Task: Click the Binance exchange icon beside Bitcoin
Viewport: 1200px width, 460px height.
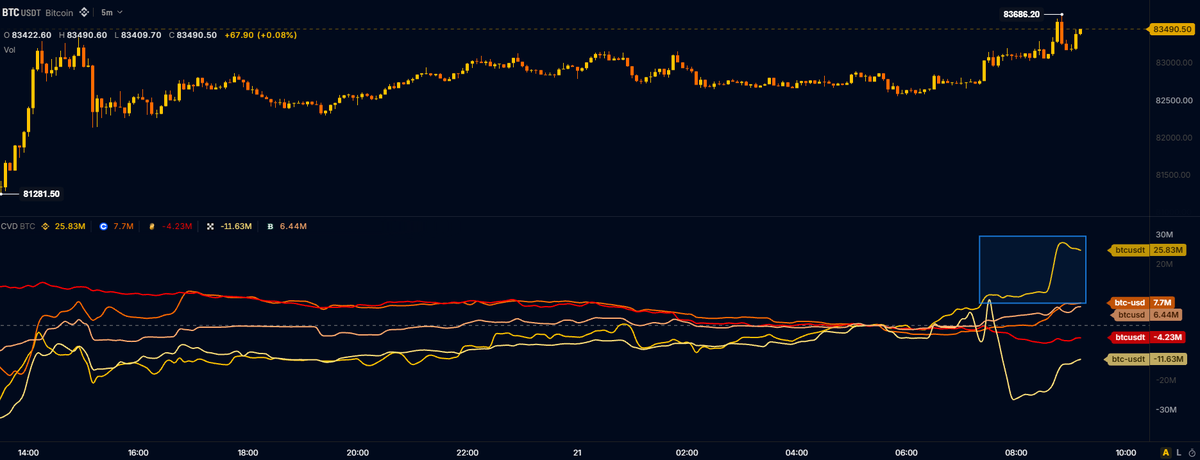Action: pyautogui.click(x=84, y=13)
